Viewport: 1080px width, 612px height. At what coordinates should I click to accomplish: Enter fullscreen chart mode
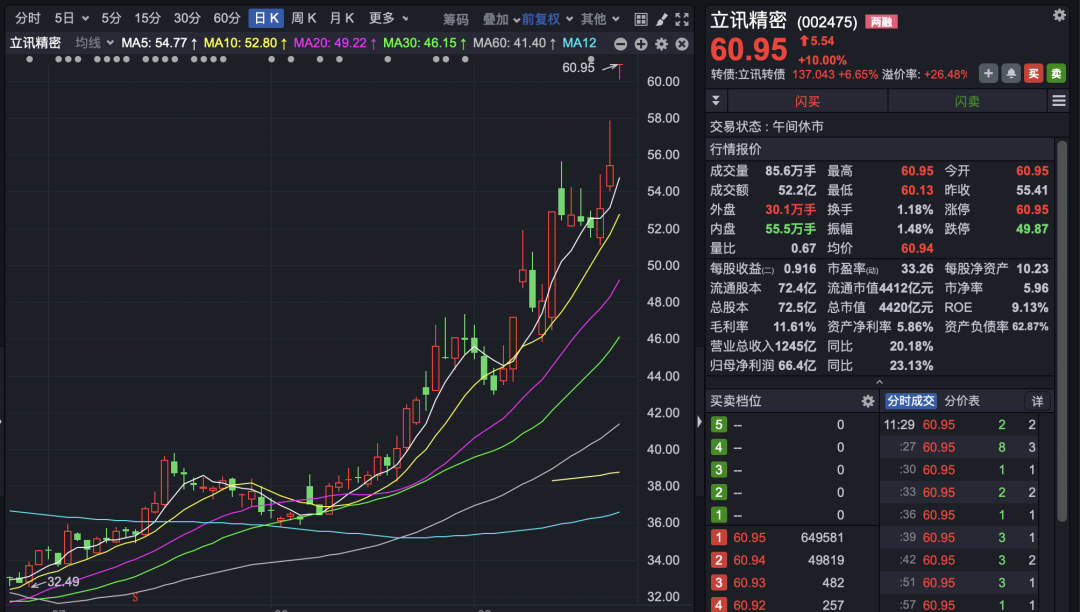tap(683, 19)
